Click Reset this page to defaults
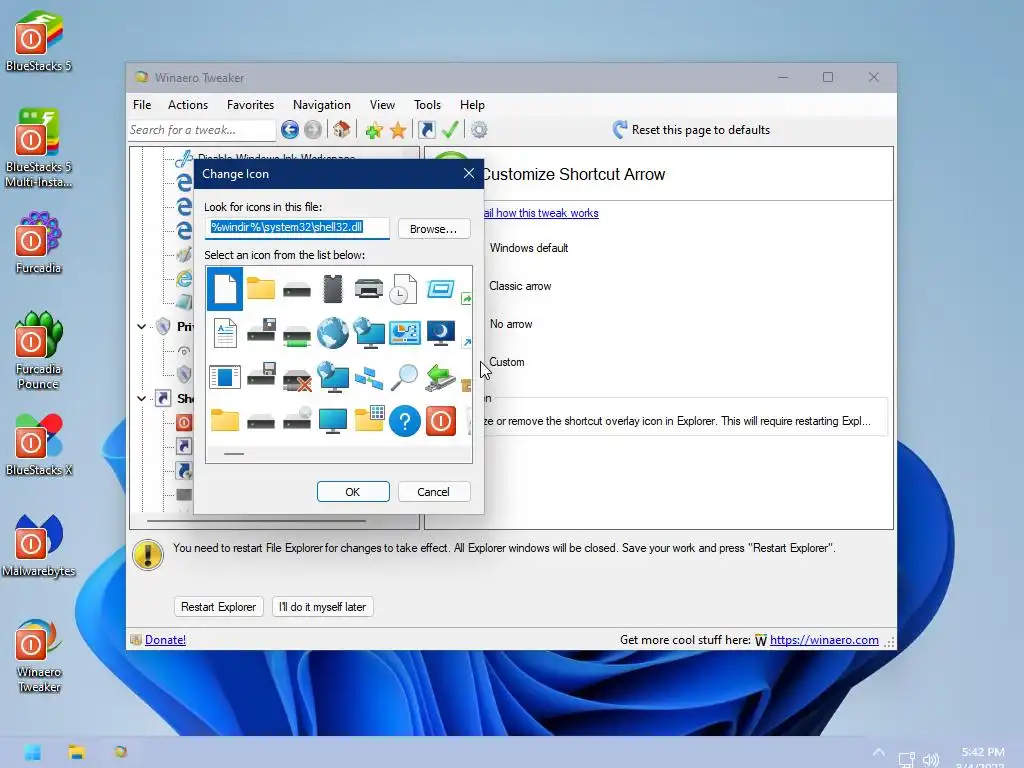The height and width of the screenshot is (768, 1024). [691, 130]
